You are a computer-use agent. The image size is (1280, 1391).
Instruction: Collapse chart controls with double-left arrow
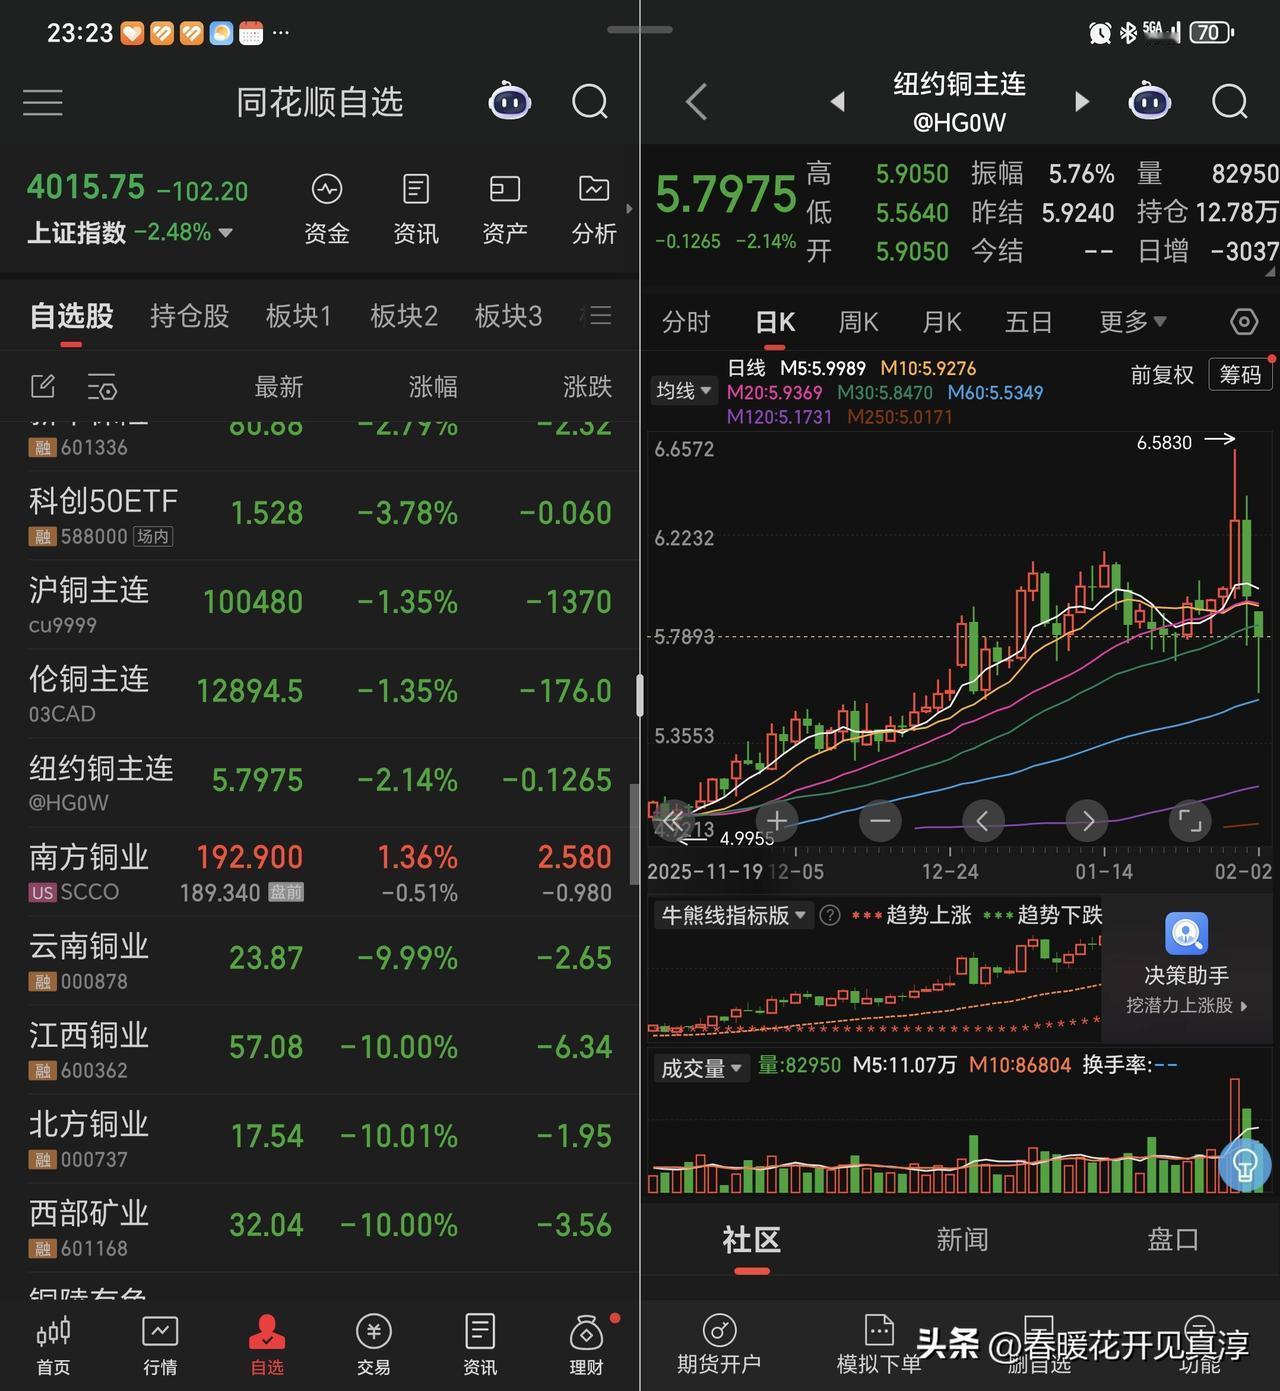pos(672,821)
